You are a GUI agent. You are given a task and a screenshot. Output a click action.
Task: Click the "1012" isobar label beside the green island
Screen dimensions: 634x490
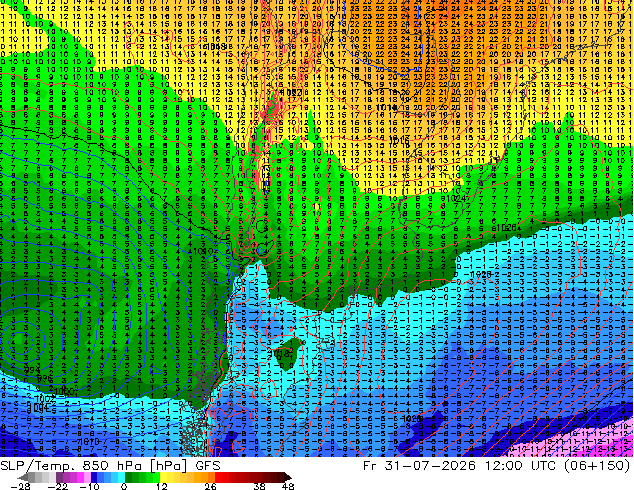[x=280, y=353]
